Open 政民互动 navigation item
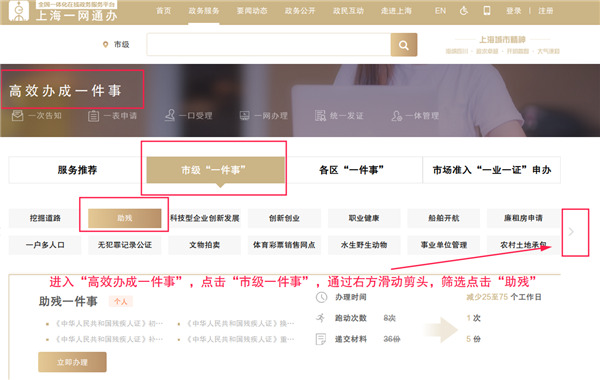The height and width of the screenshot is (380, 600). tap(348, 11)
